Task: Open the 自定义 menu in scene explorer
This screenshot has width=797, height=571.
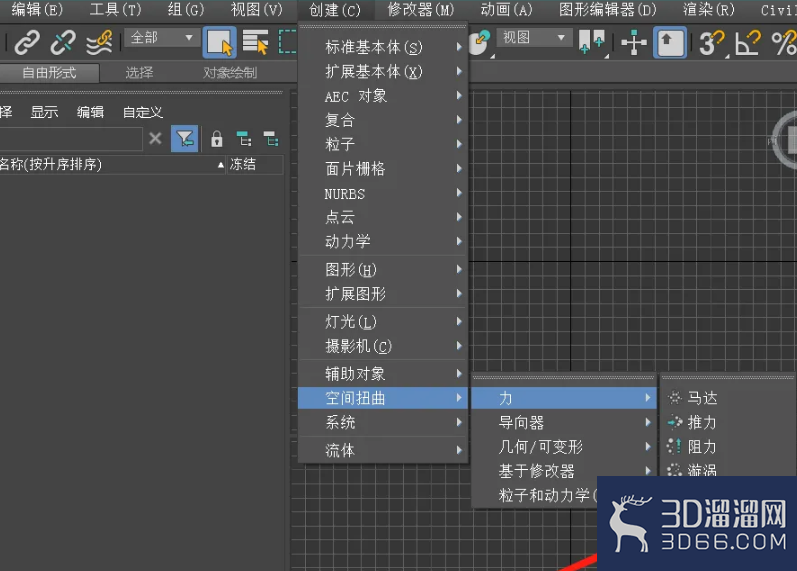Action: pyautogui.click(x=142, y=112)
